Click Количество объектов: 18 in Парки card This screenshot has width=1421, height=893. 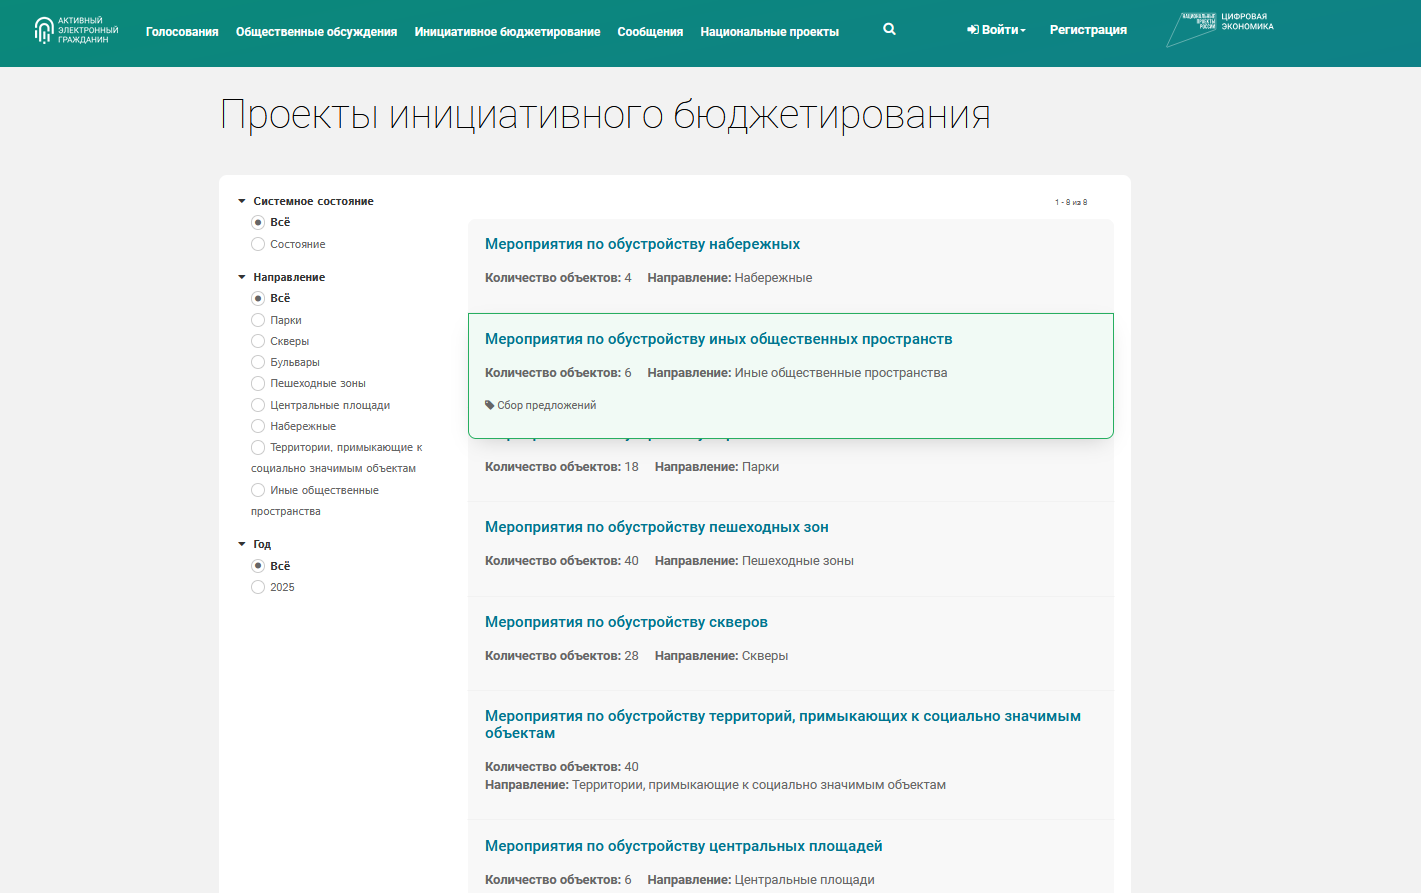click(562, 467)
